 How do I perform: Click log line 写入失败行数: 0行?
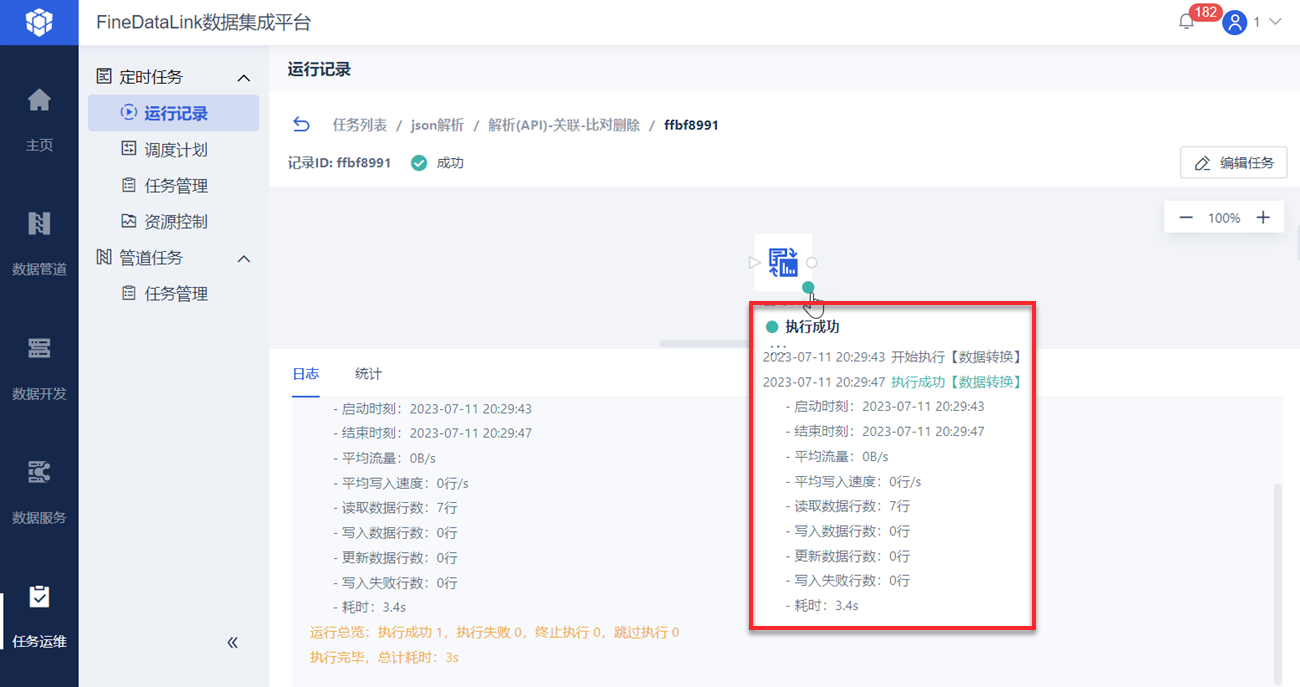pyautogui.click(x=394, y=582)
